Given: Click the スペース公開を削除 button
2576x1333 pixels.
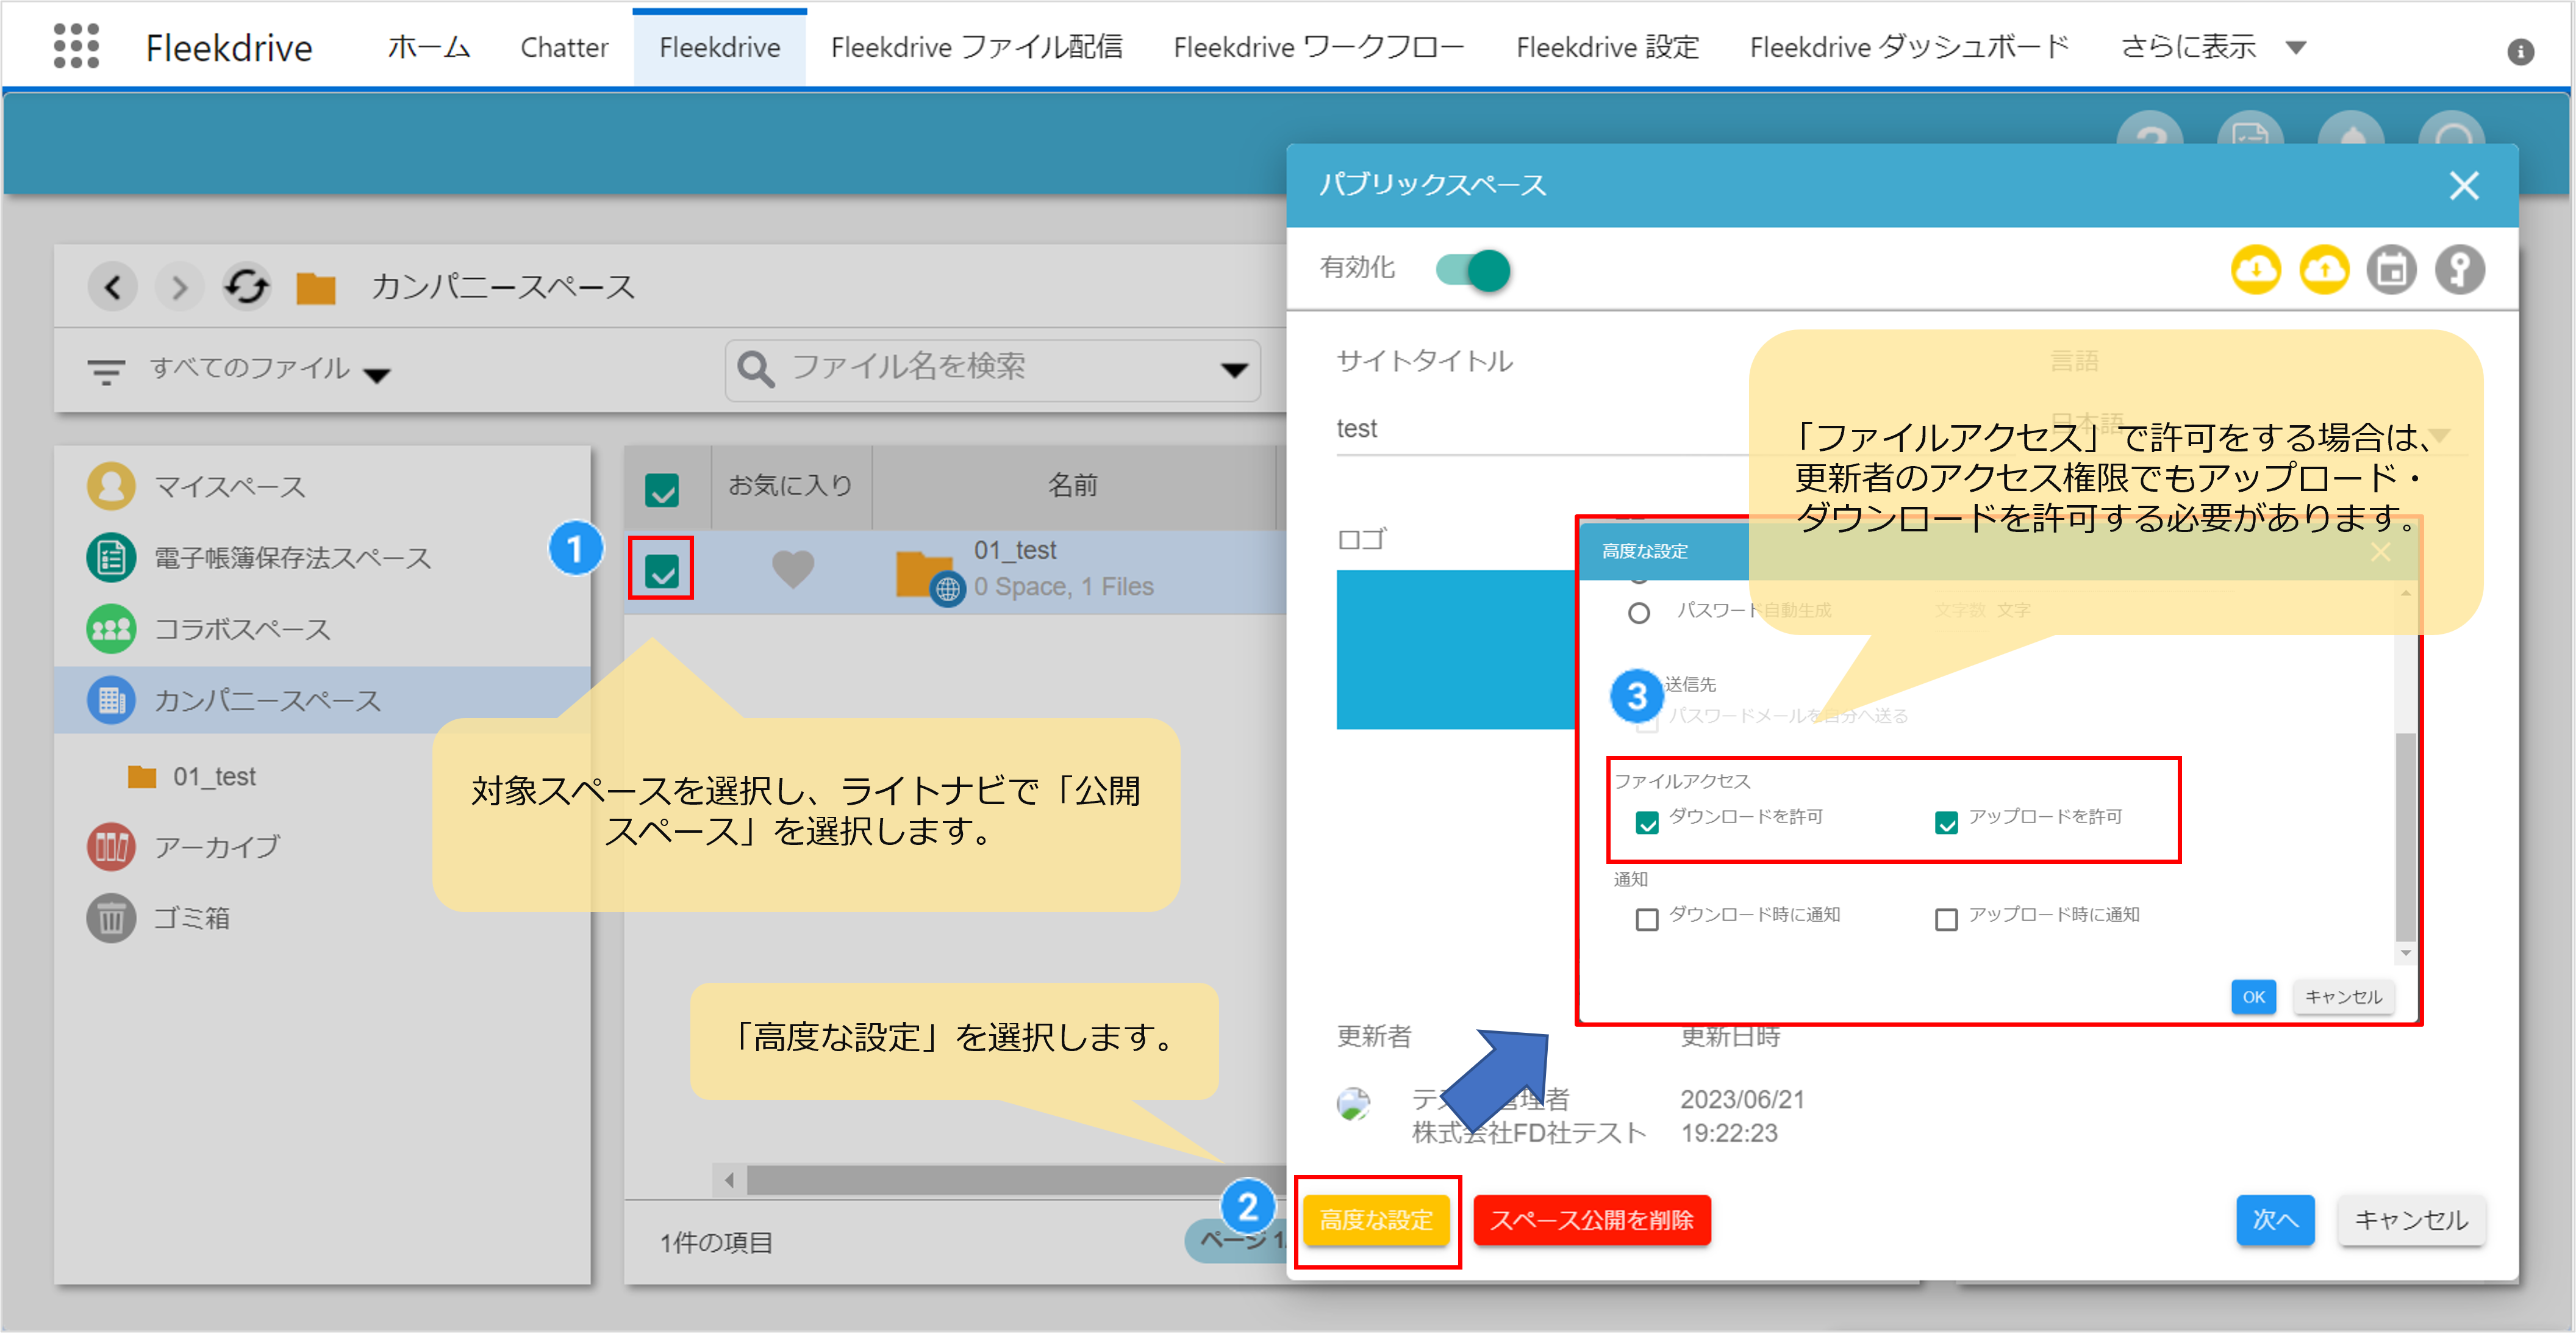Looking at the screenshot, I should tap(1591, 1220).
